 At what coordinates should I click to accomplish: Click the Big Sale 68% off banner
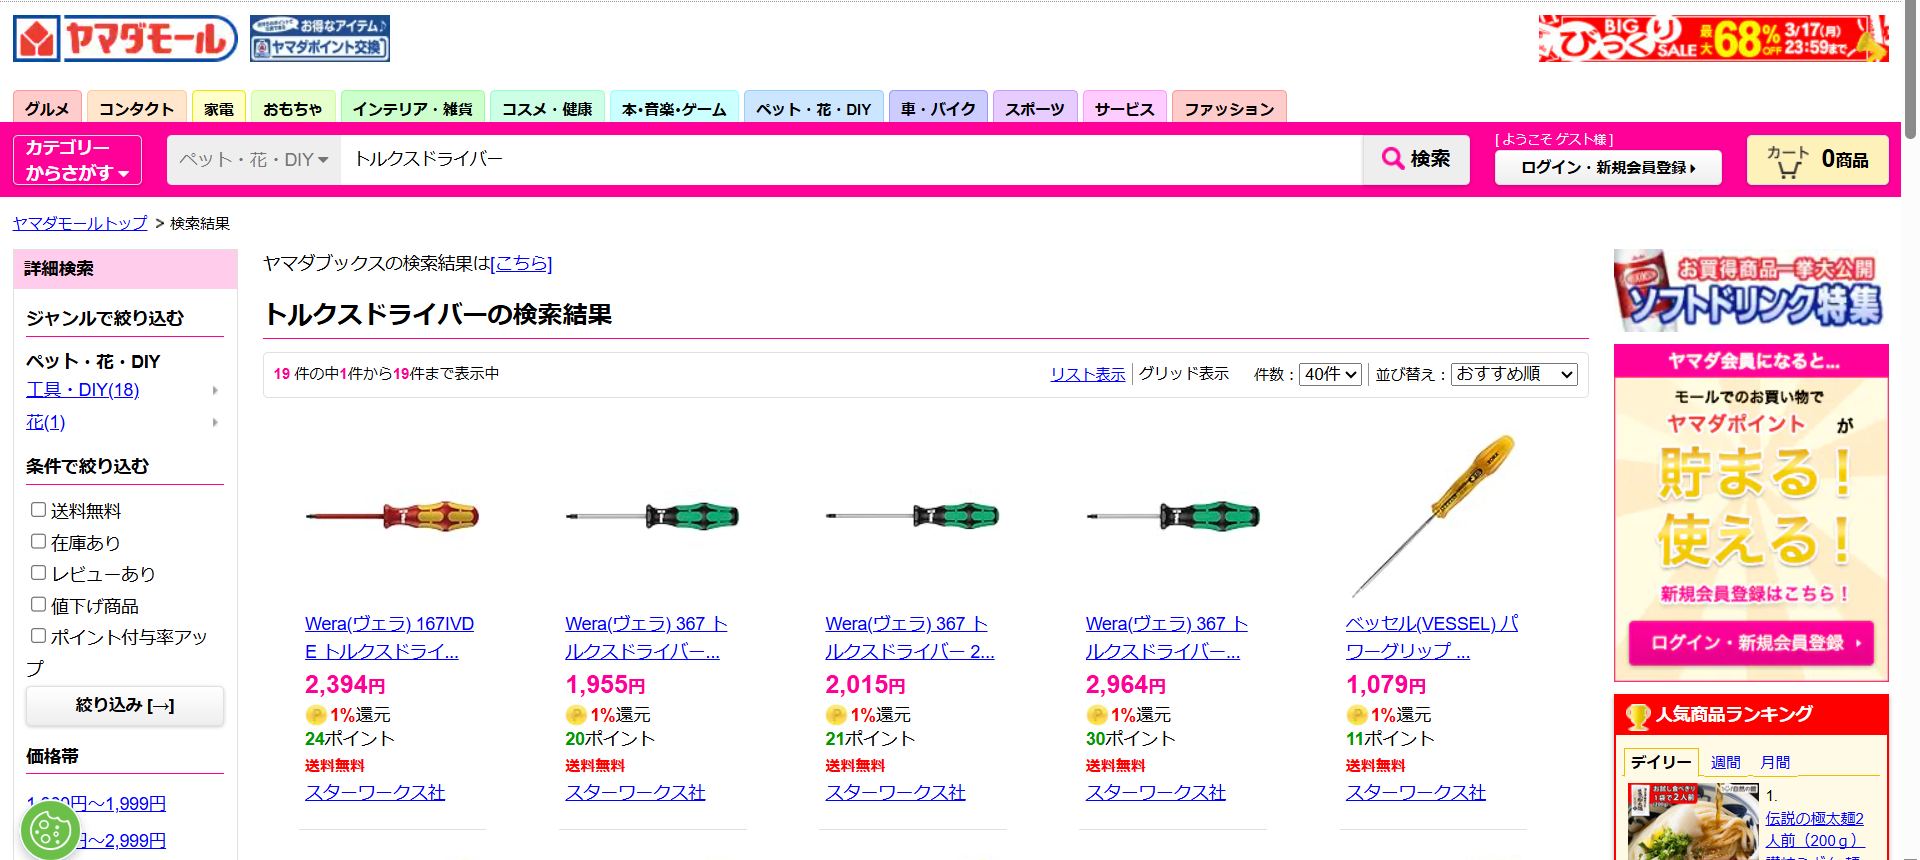click(1713, 39)
